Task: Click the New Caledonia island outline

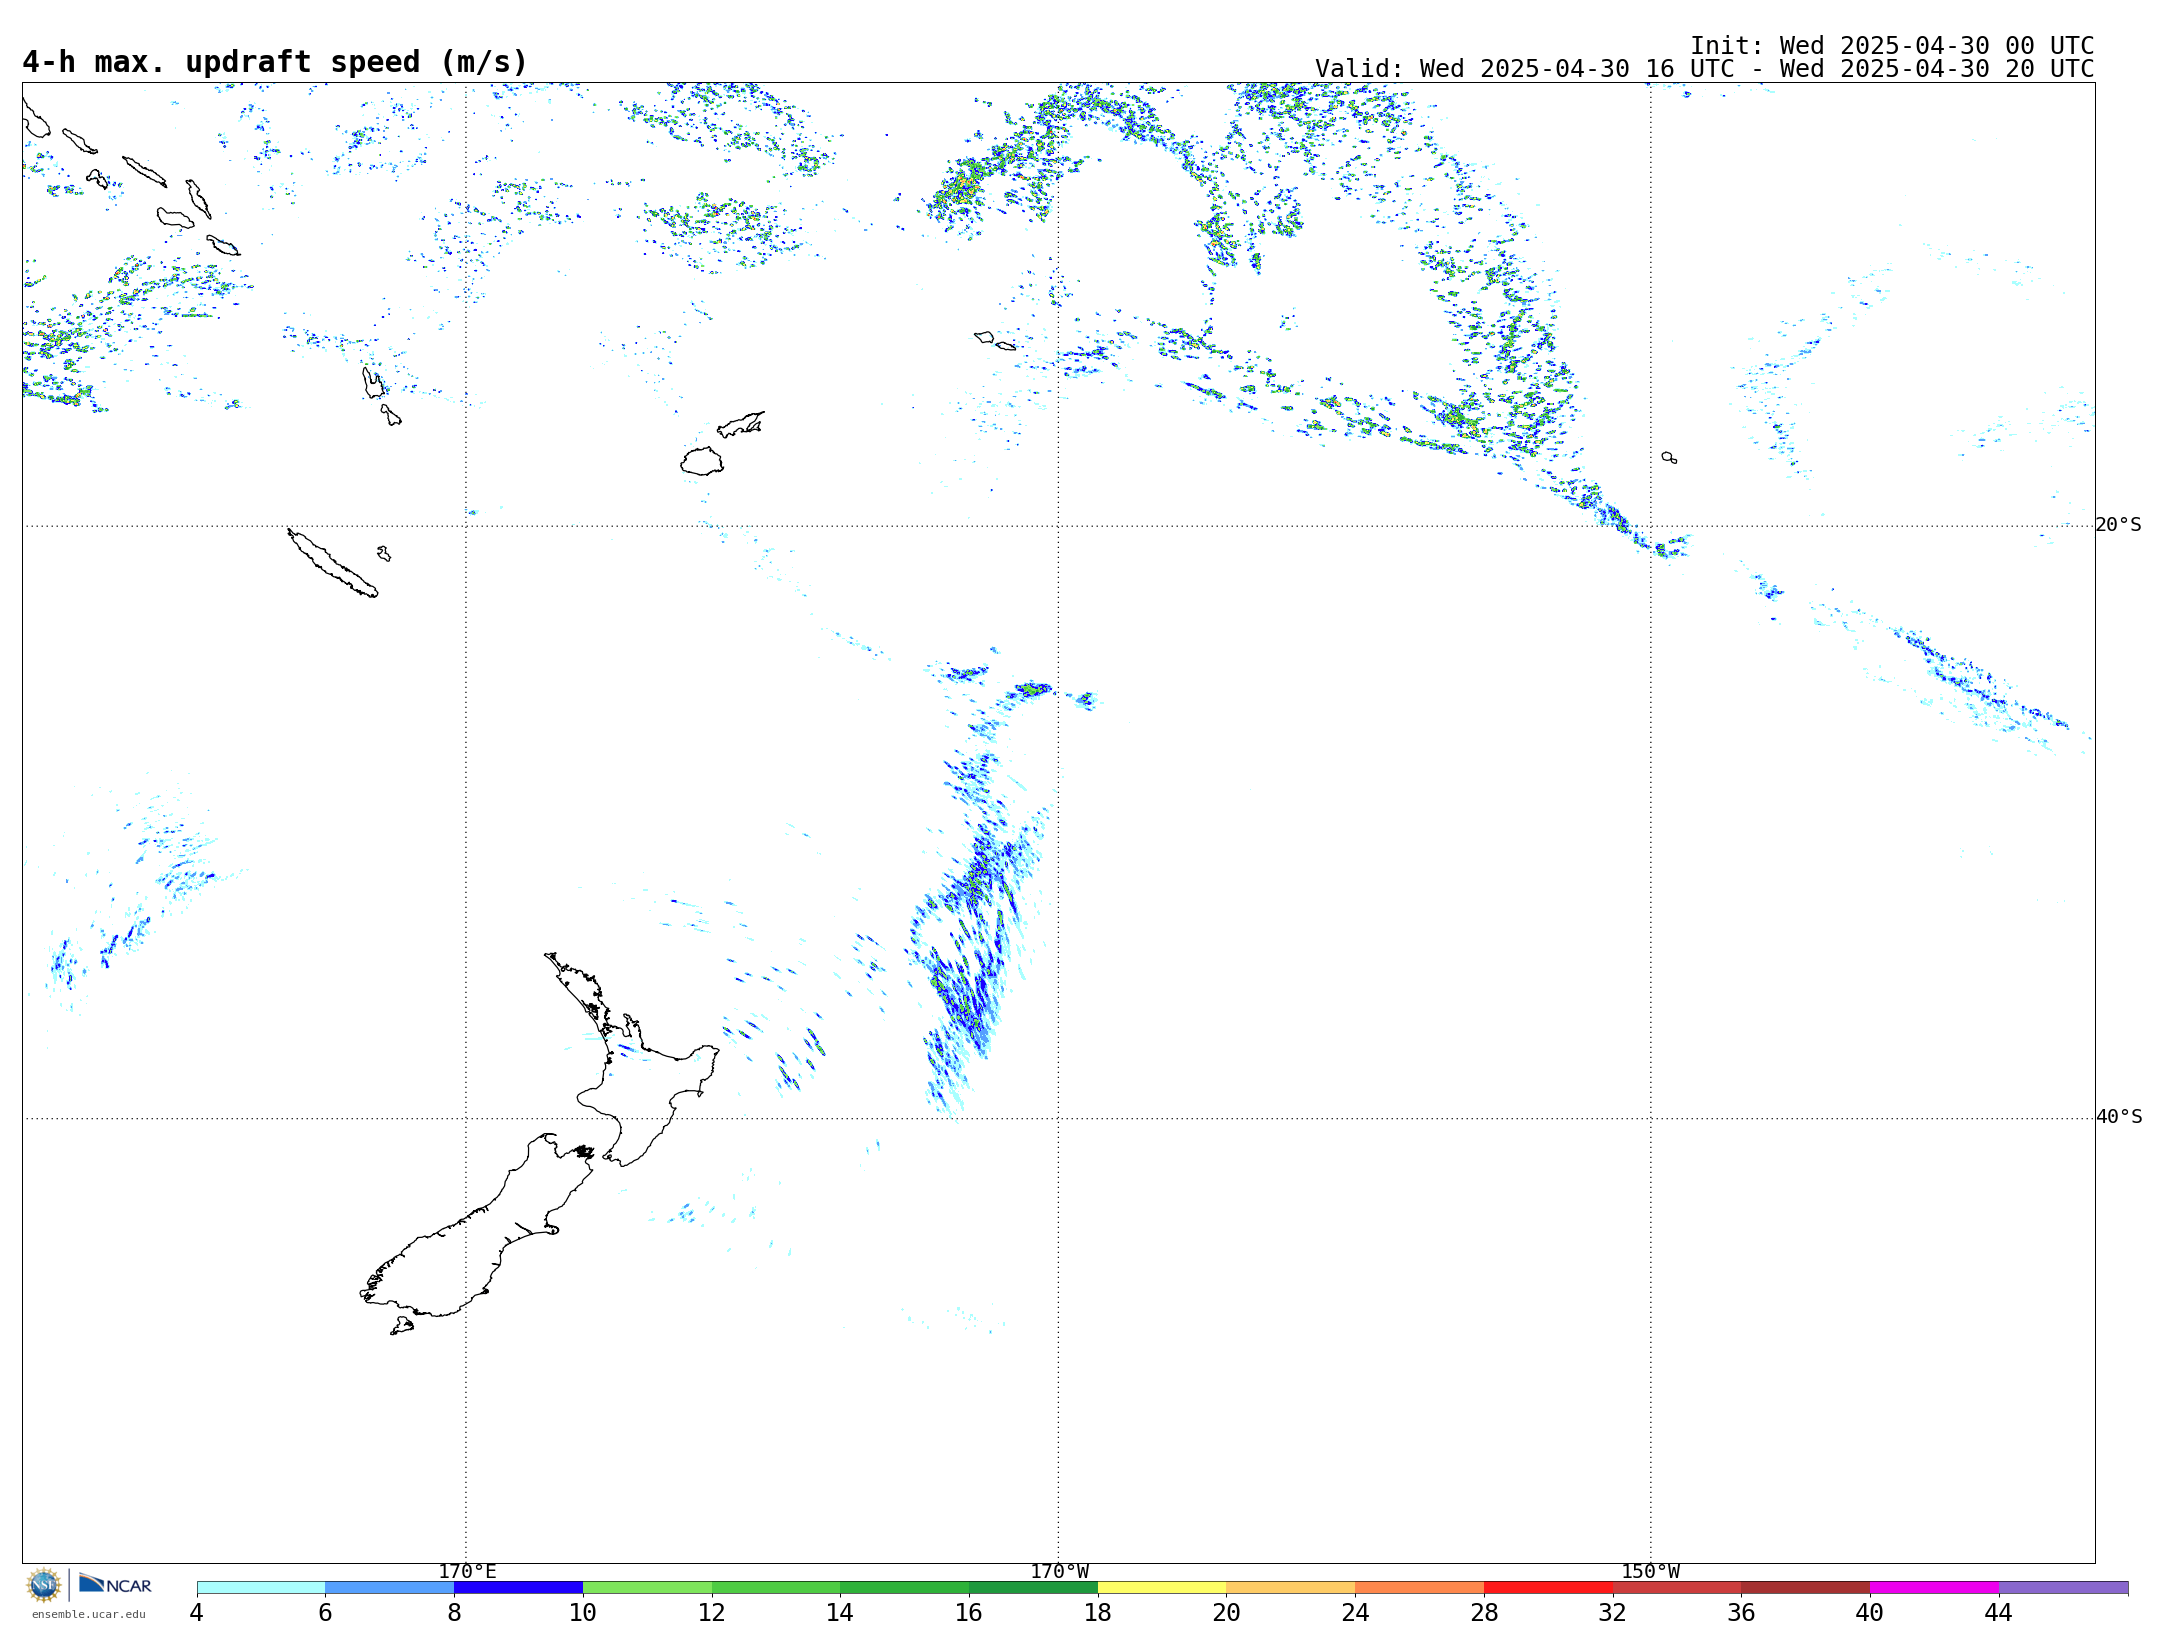Action: click(332, 563)
